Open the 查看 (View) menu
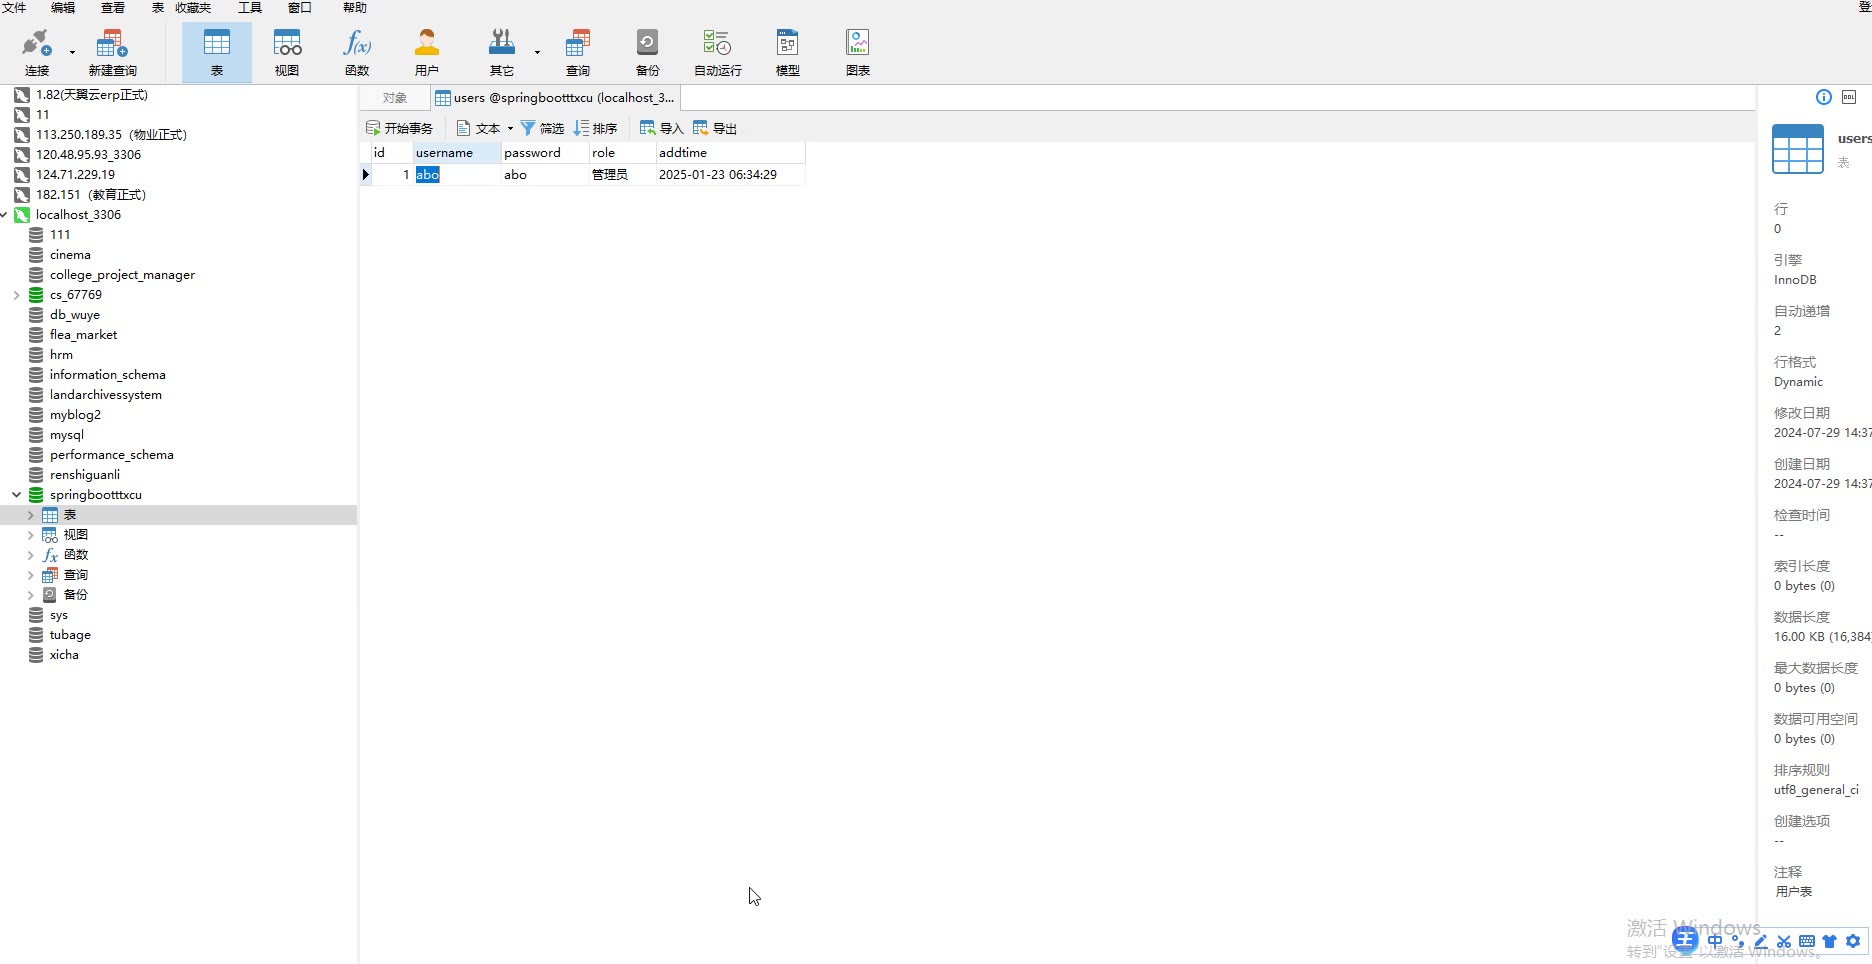 click(113, 8)
